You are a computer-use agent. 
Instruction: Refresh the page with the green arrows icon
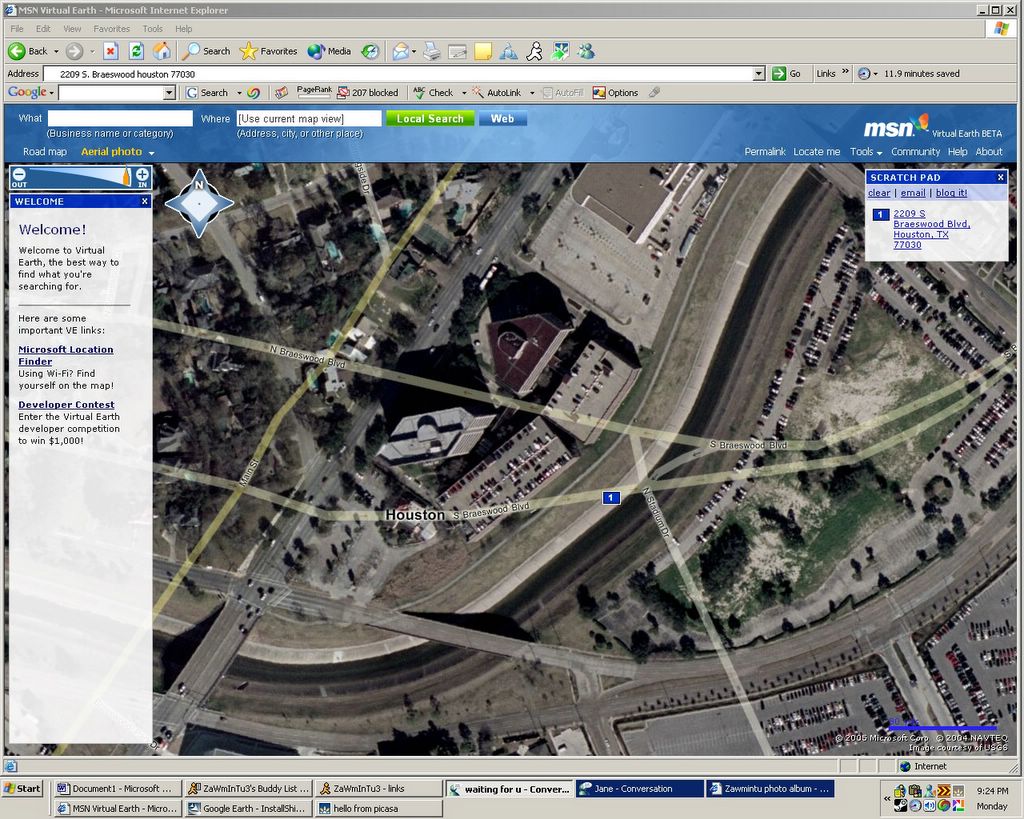[136, 51]
